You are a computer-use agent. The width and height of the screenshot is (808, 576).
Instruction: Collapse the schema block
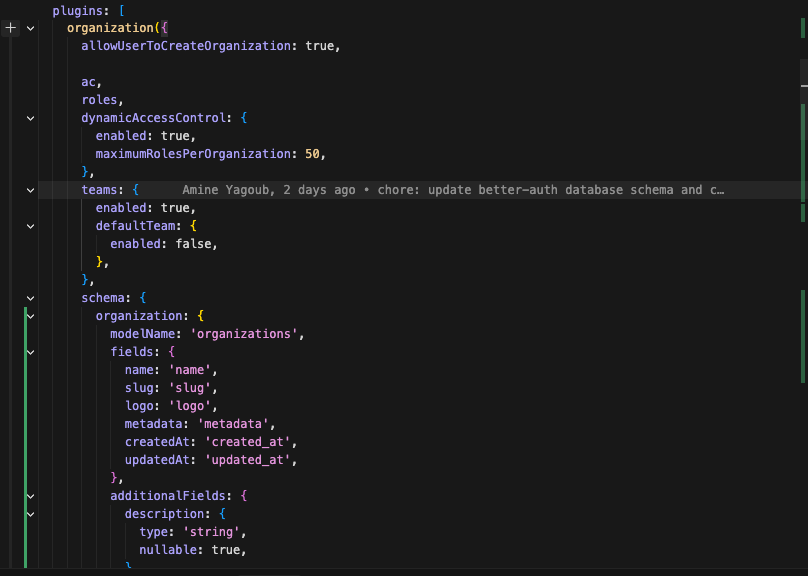(29, 297)
